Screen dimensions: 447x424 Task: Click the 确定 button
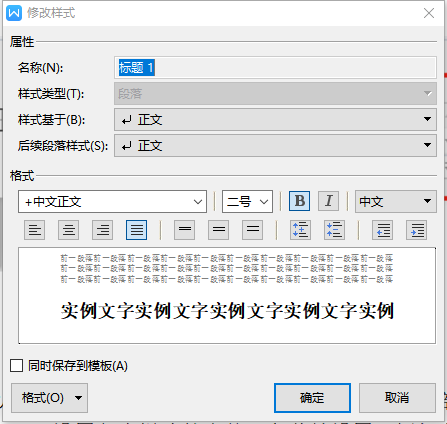click(312, 398)
